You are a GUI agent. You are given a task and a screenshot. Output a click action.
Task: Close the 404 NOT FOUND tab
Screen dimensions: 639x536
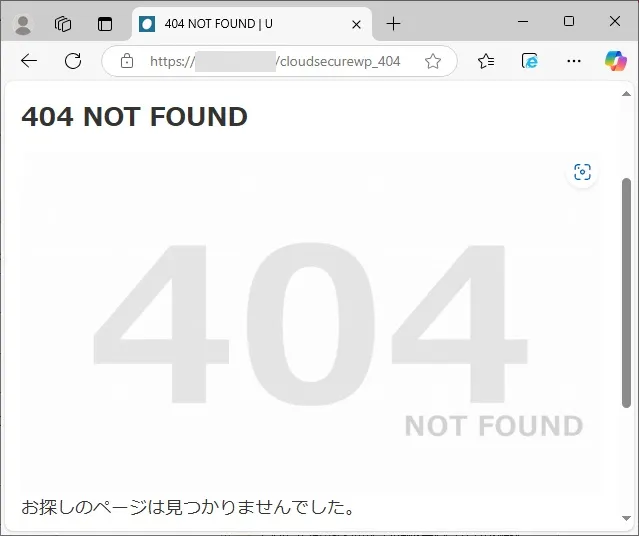tap(356, 24)
